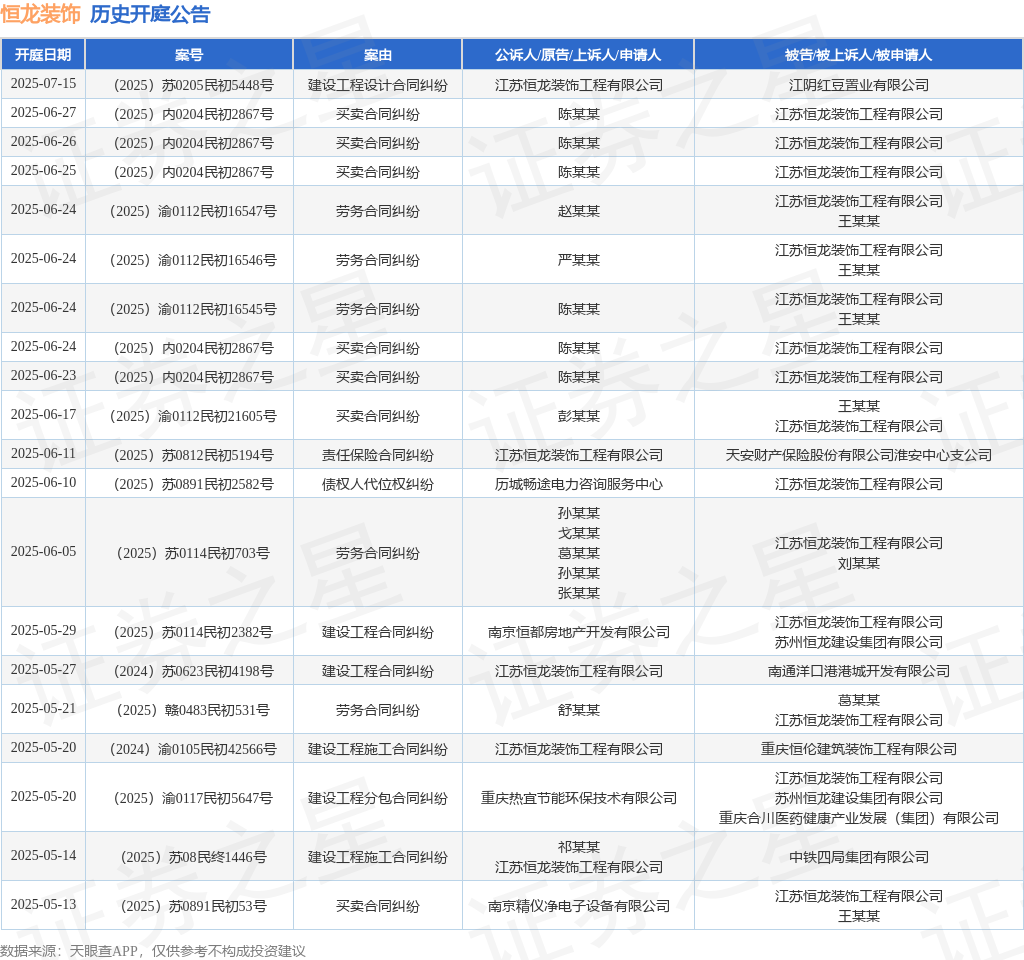Select the 公诉人/原告/上诉人/申请人 column header
Image resolution: width=1024 pixels, height=960 pixels.
point(578,55)
